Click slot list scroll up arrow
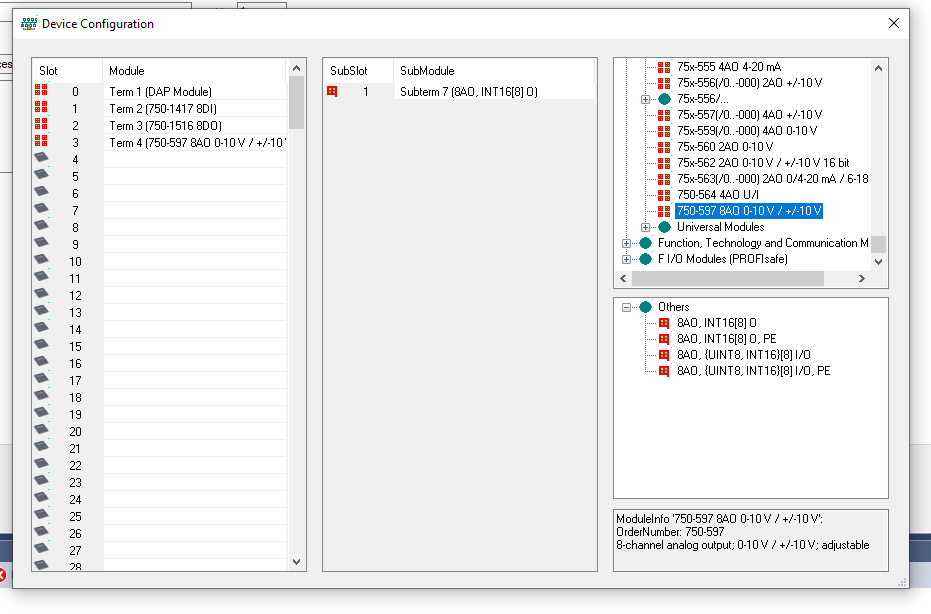Viewport: 931px width, 614px height. coord(297,68)
